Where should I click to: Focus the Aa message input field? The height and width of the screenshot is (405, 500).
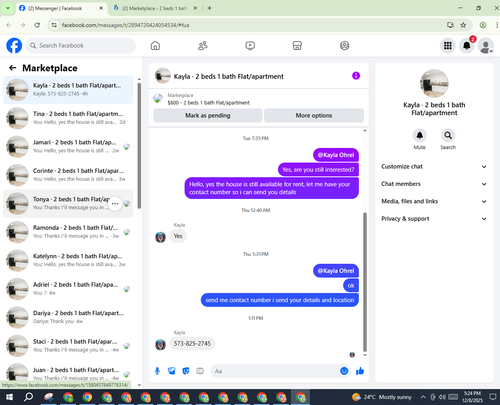pos(275,371)
